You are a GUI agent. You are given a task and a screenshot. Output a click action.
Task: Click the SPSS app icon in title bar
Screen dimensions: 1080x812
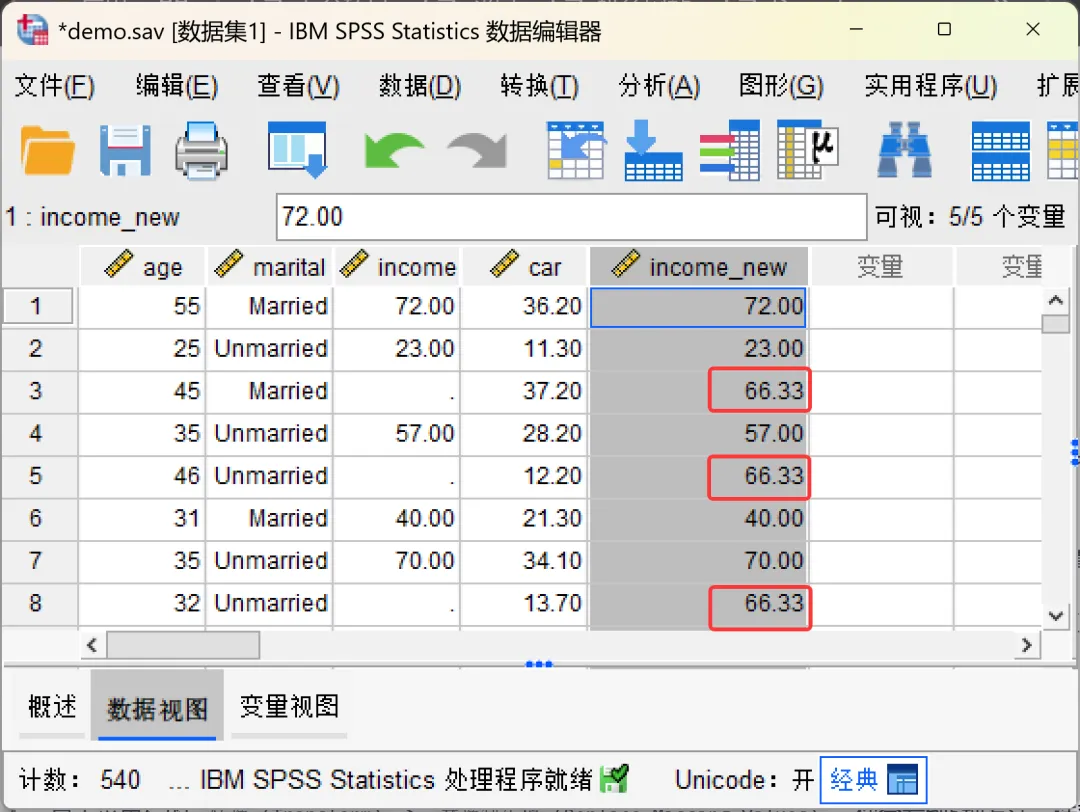[32, 30]
